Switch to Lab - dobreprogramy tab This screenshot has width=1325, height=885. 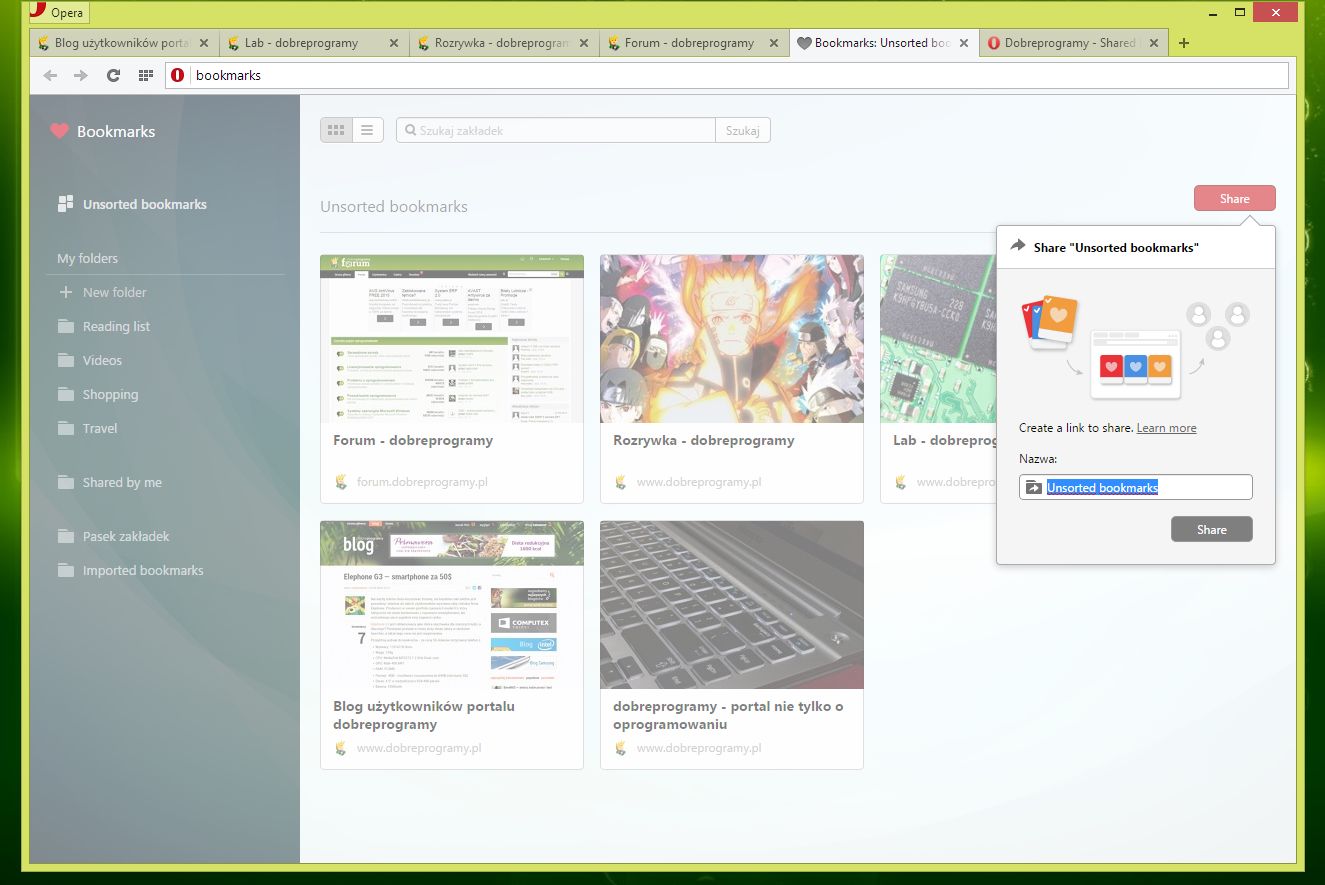pyautogui.click(x=315, y=43)
